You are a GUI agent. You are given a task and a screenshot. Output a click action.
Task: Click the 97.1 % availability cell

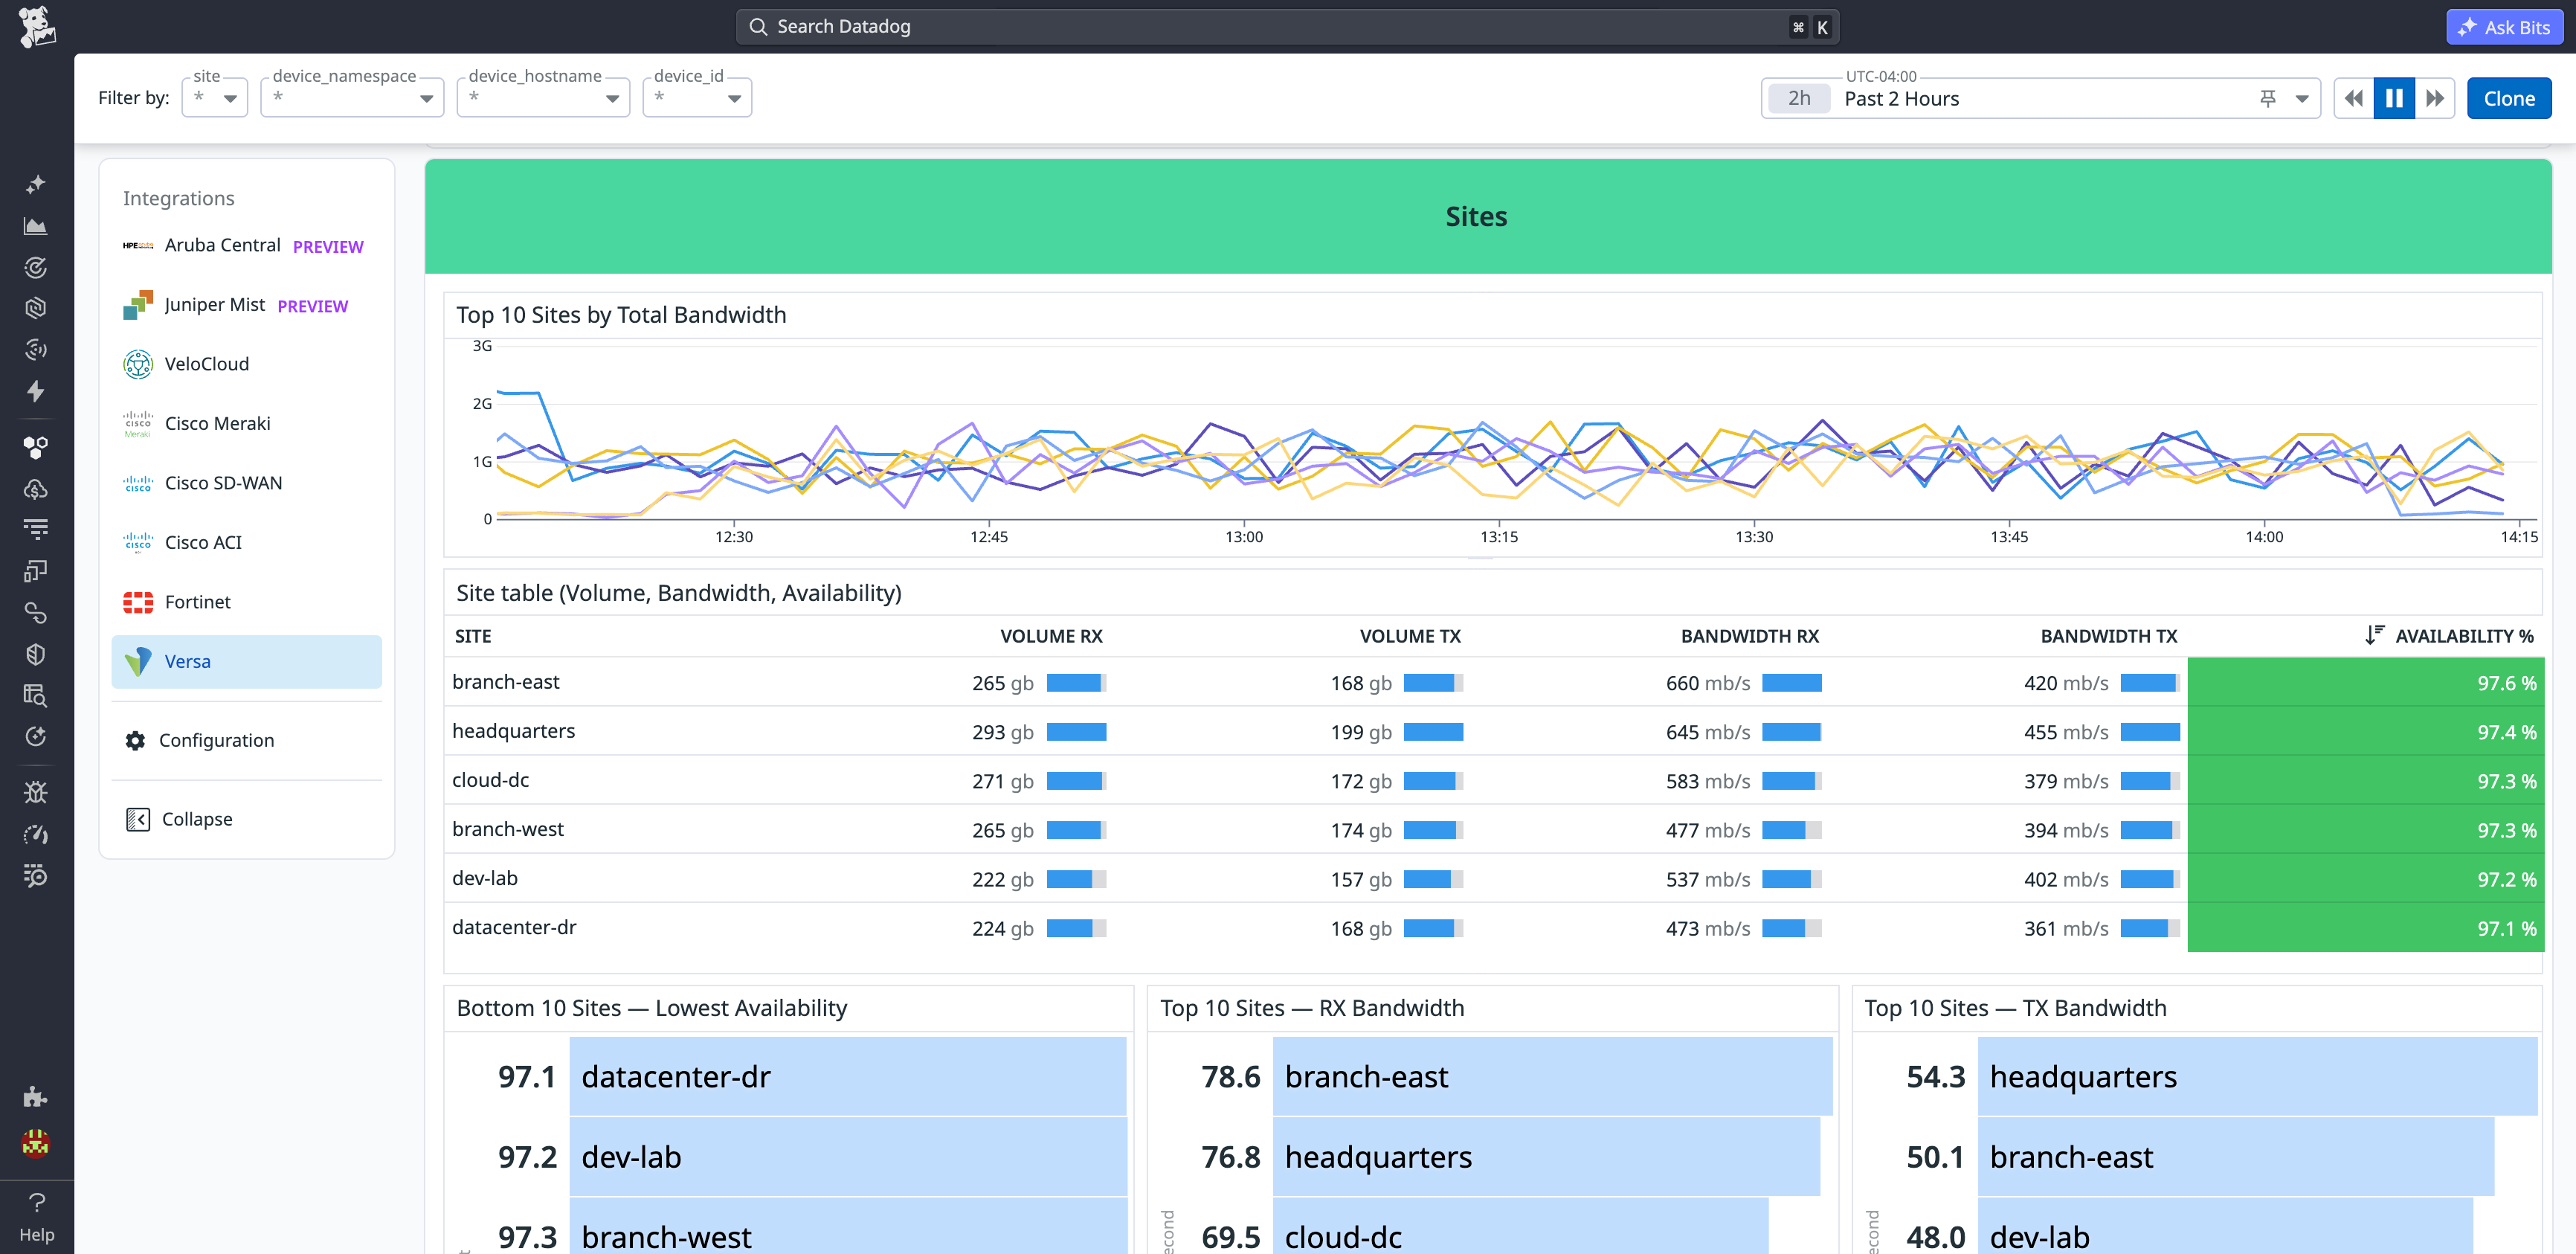point(2365,928)
